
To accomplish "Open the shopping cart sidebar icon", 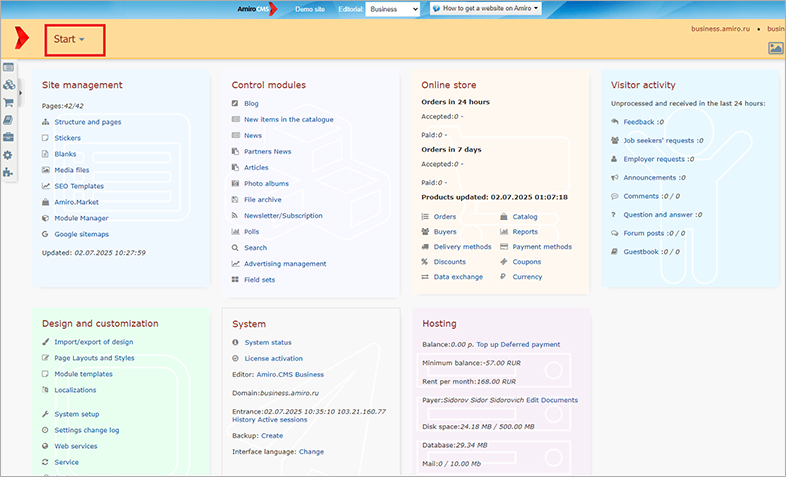I will coord(9,102).
